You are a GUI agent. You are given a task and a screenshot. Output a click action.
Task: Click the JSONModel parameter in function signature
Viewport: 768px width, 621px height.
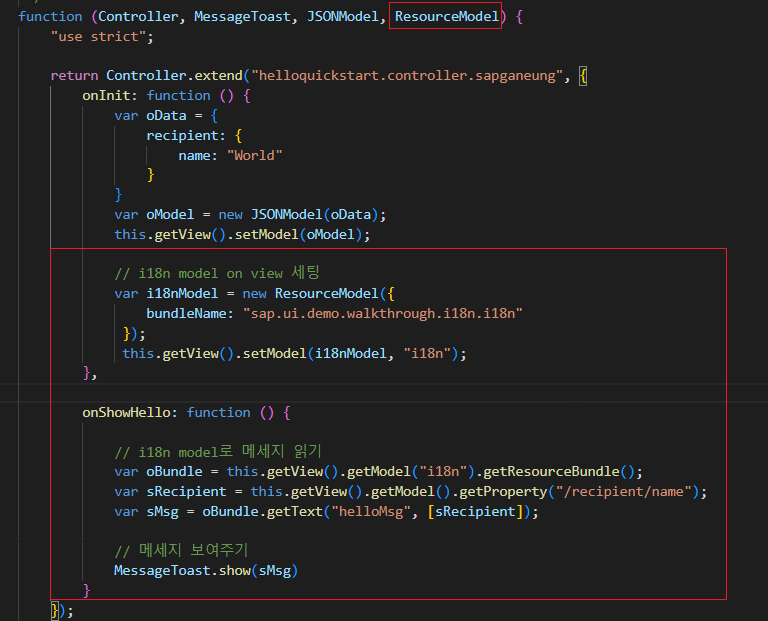(x=342, y=17)
